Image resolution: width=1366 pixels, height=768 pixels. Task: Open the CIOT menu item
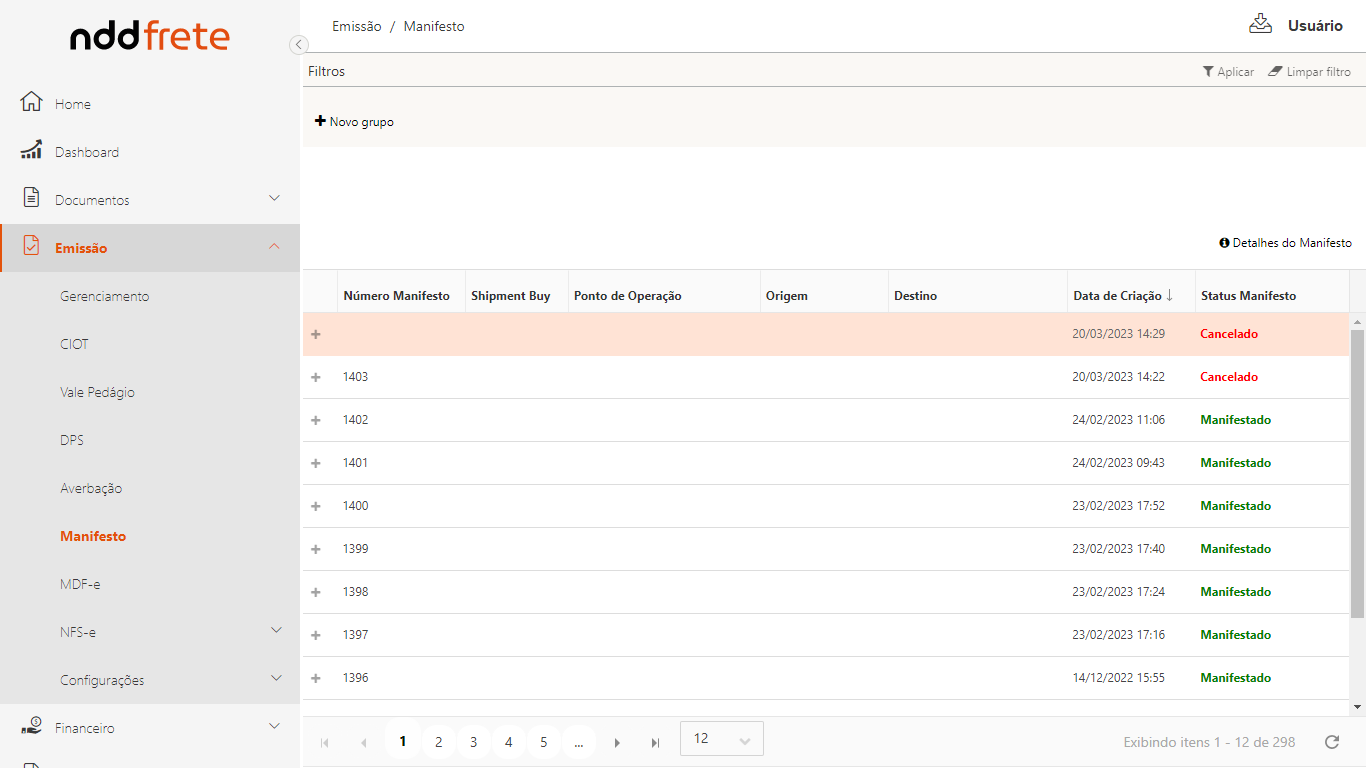coord(74,344)
